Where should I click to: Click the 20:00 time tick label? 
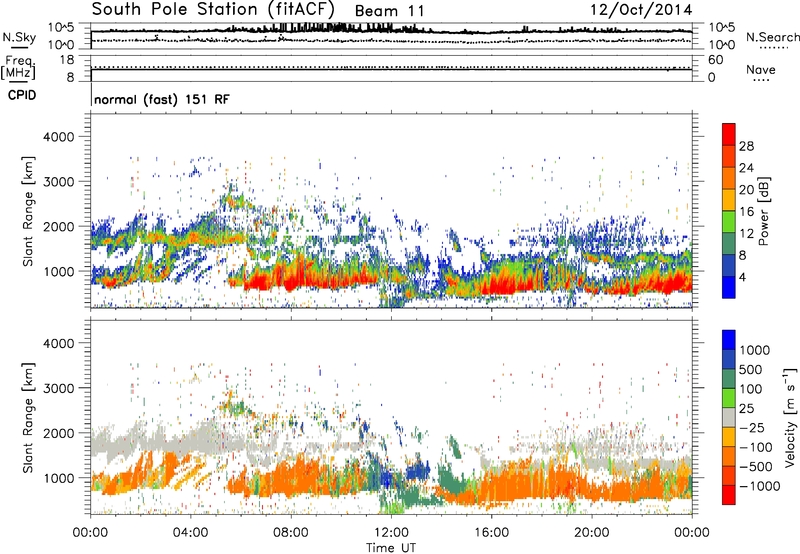pos(592,533)
